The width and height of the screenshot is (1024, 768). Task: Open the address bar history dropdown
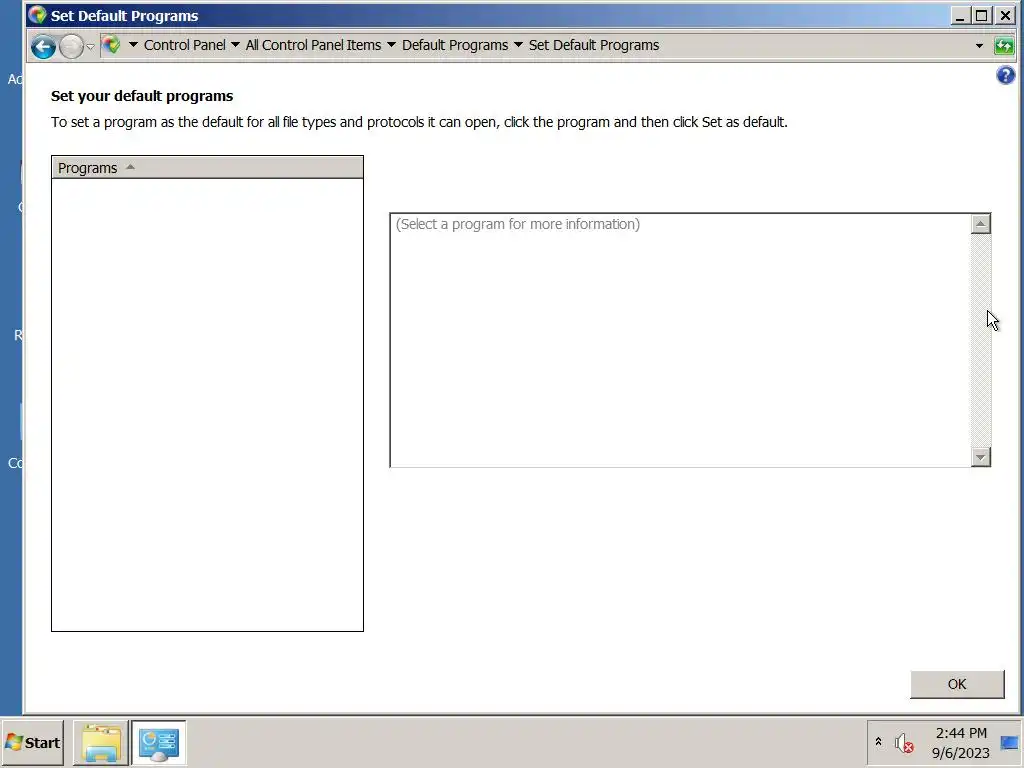click(979, 46)
